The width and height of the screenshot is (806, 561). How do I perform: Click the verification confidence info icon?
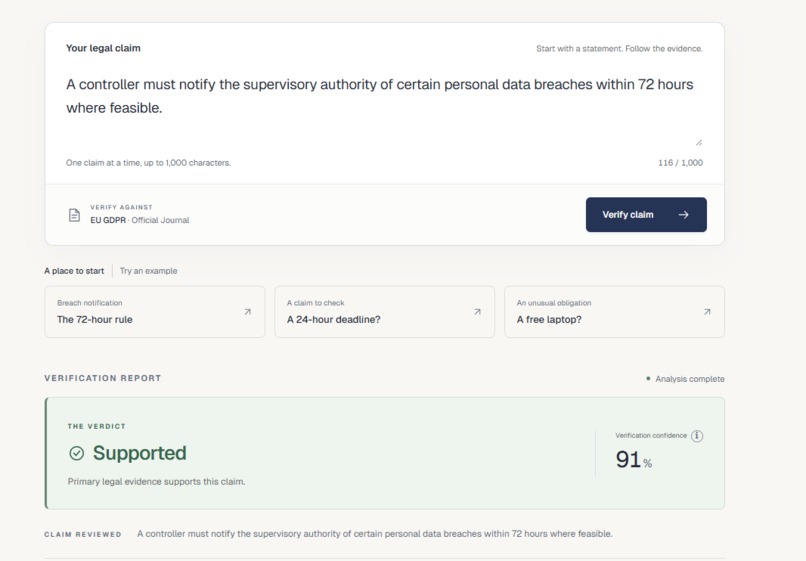coord(697,436)
